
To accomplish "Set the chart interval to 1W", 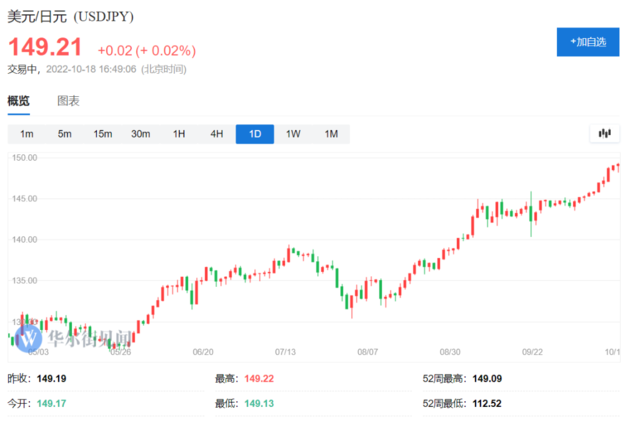I will [293, 134].
